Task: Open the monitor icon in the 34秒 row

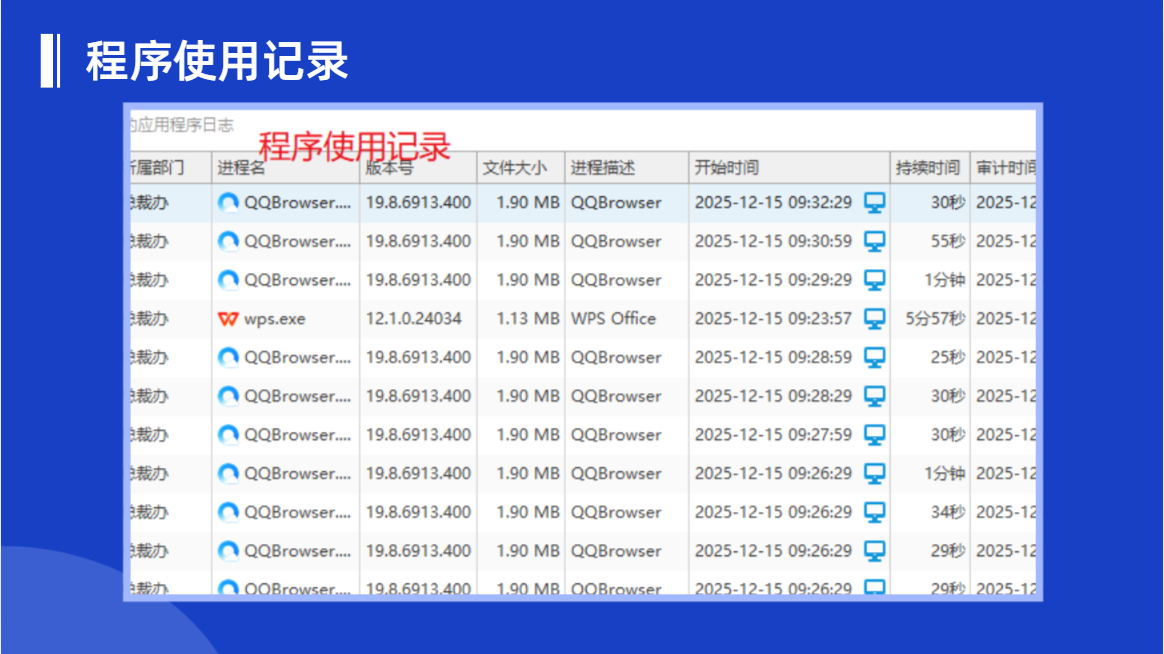Action: tap(875, 512)
